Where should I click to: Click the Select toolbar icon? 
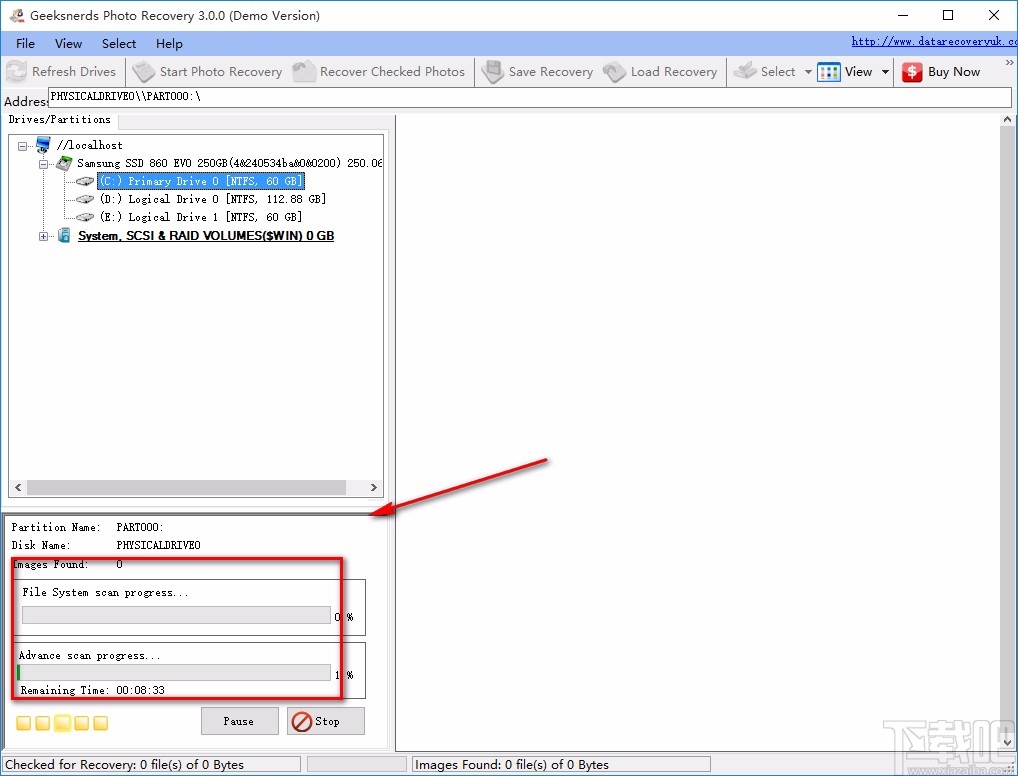click(745, 71)
